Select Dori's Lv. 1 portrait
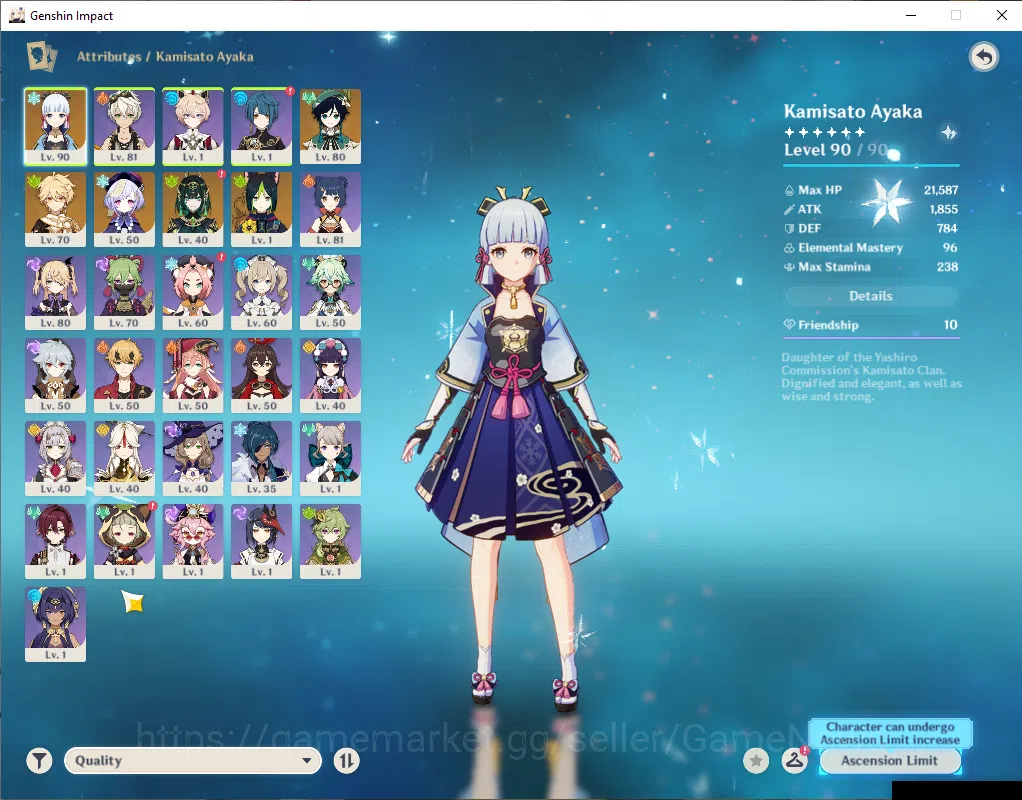This screenshot has width=1022, height=800. pyautogui.click(x=193, y=541)
